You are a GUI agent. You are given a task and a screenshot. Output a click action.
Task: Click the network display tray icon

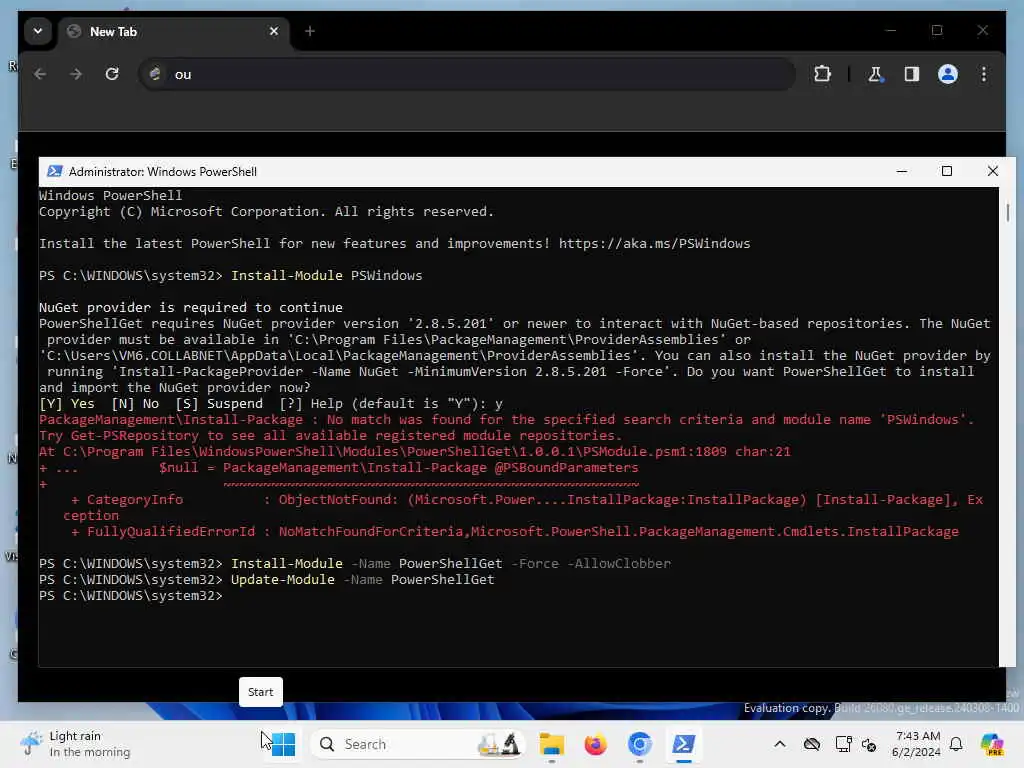click(x=843, y=744)
